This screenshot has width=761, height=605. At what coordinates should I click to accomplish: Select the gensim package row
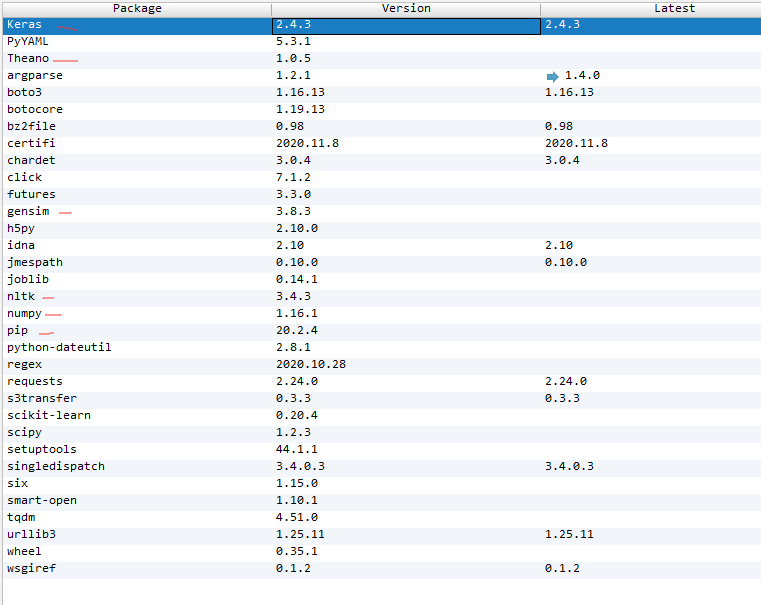(x=381, y=213)
